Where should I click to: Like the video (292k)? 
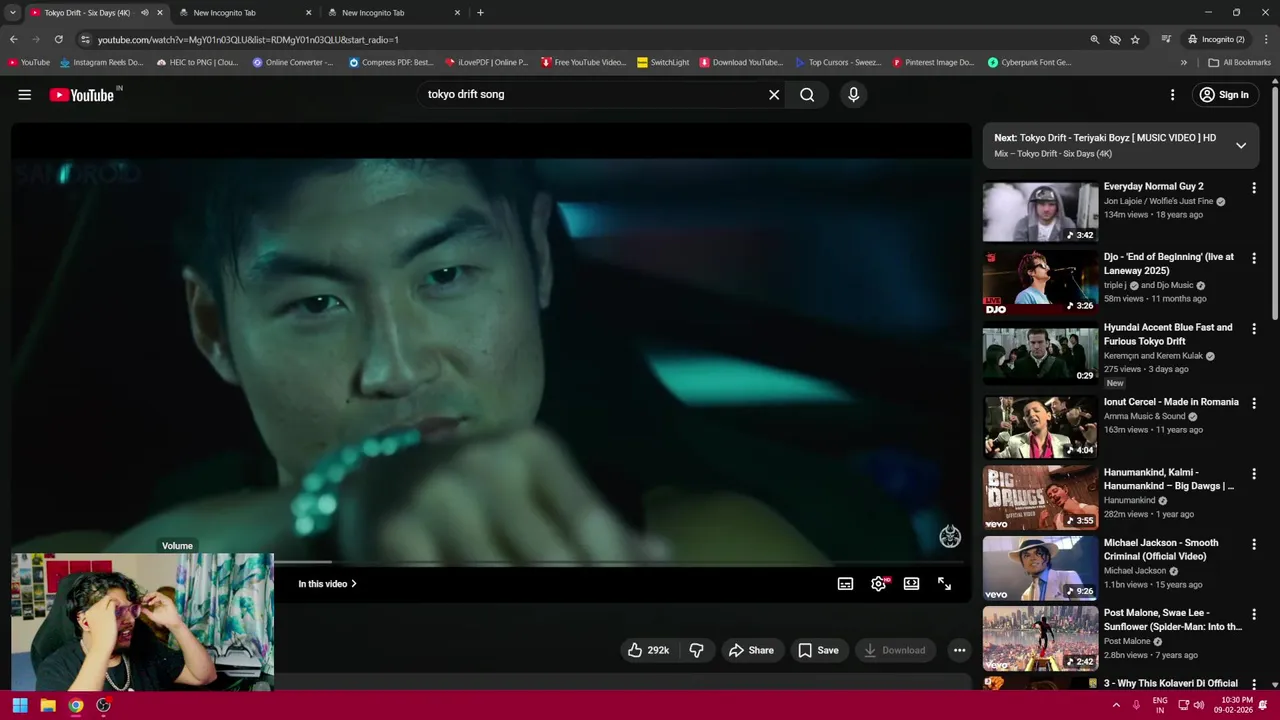pos(649,650)
